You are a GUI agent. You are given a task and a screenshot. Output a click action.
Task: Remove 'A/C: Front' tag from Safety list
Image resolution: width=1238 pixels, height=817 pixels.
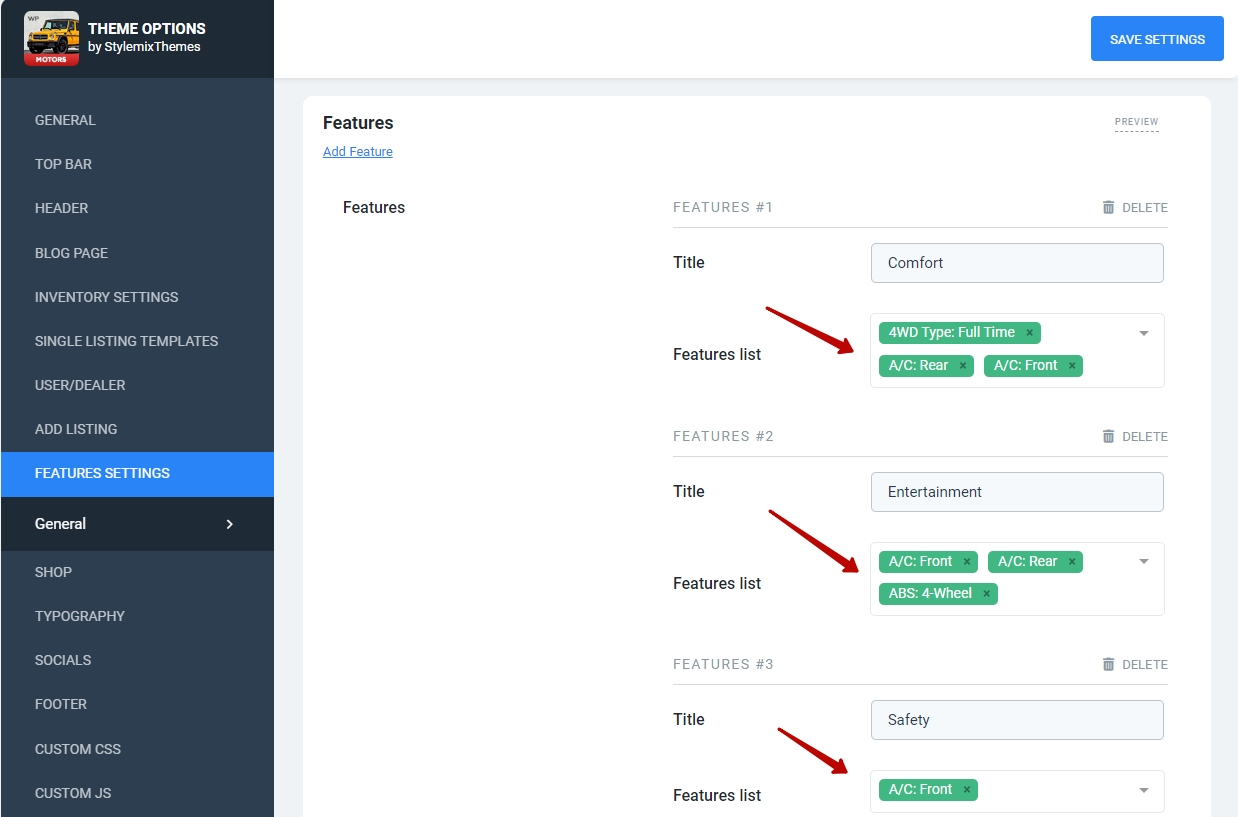click(x=967, y=790)
